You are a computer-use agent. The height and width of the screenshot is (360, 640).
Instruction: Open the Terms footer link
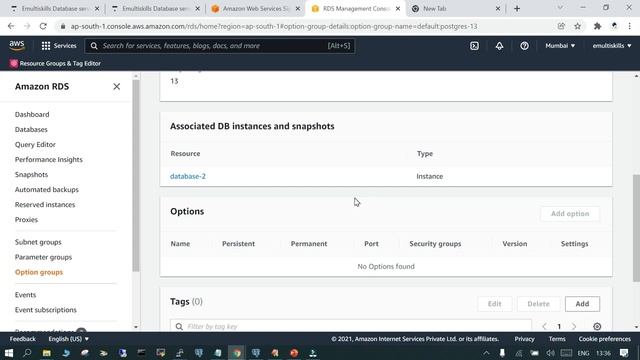click(557, 339)
